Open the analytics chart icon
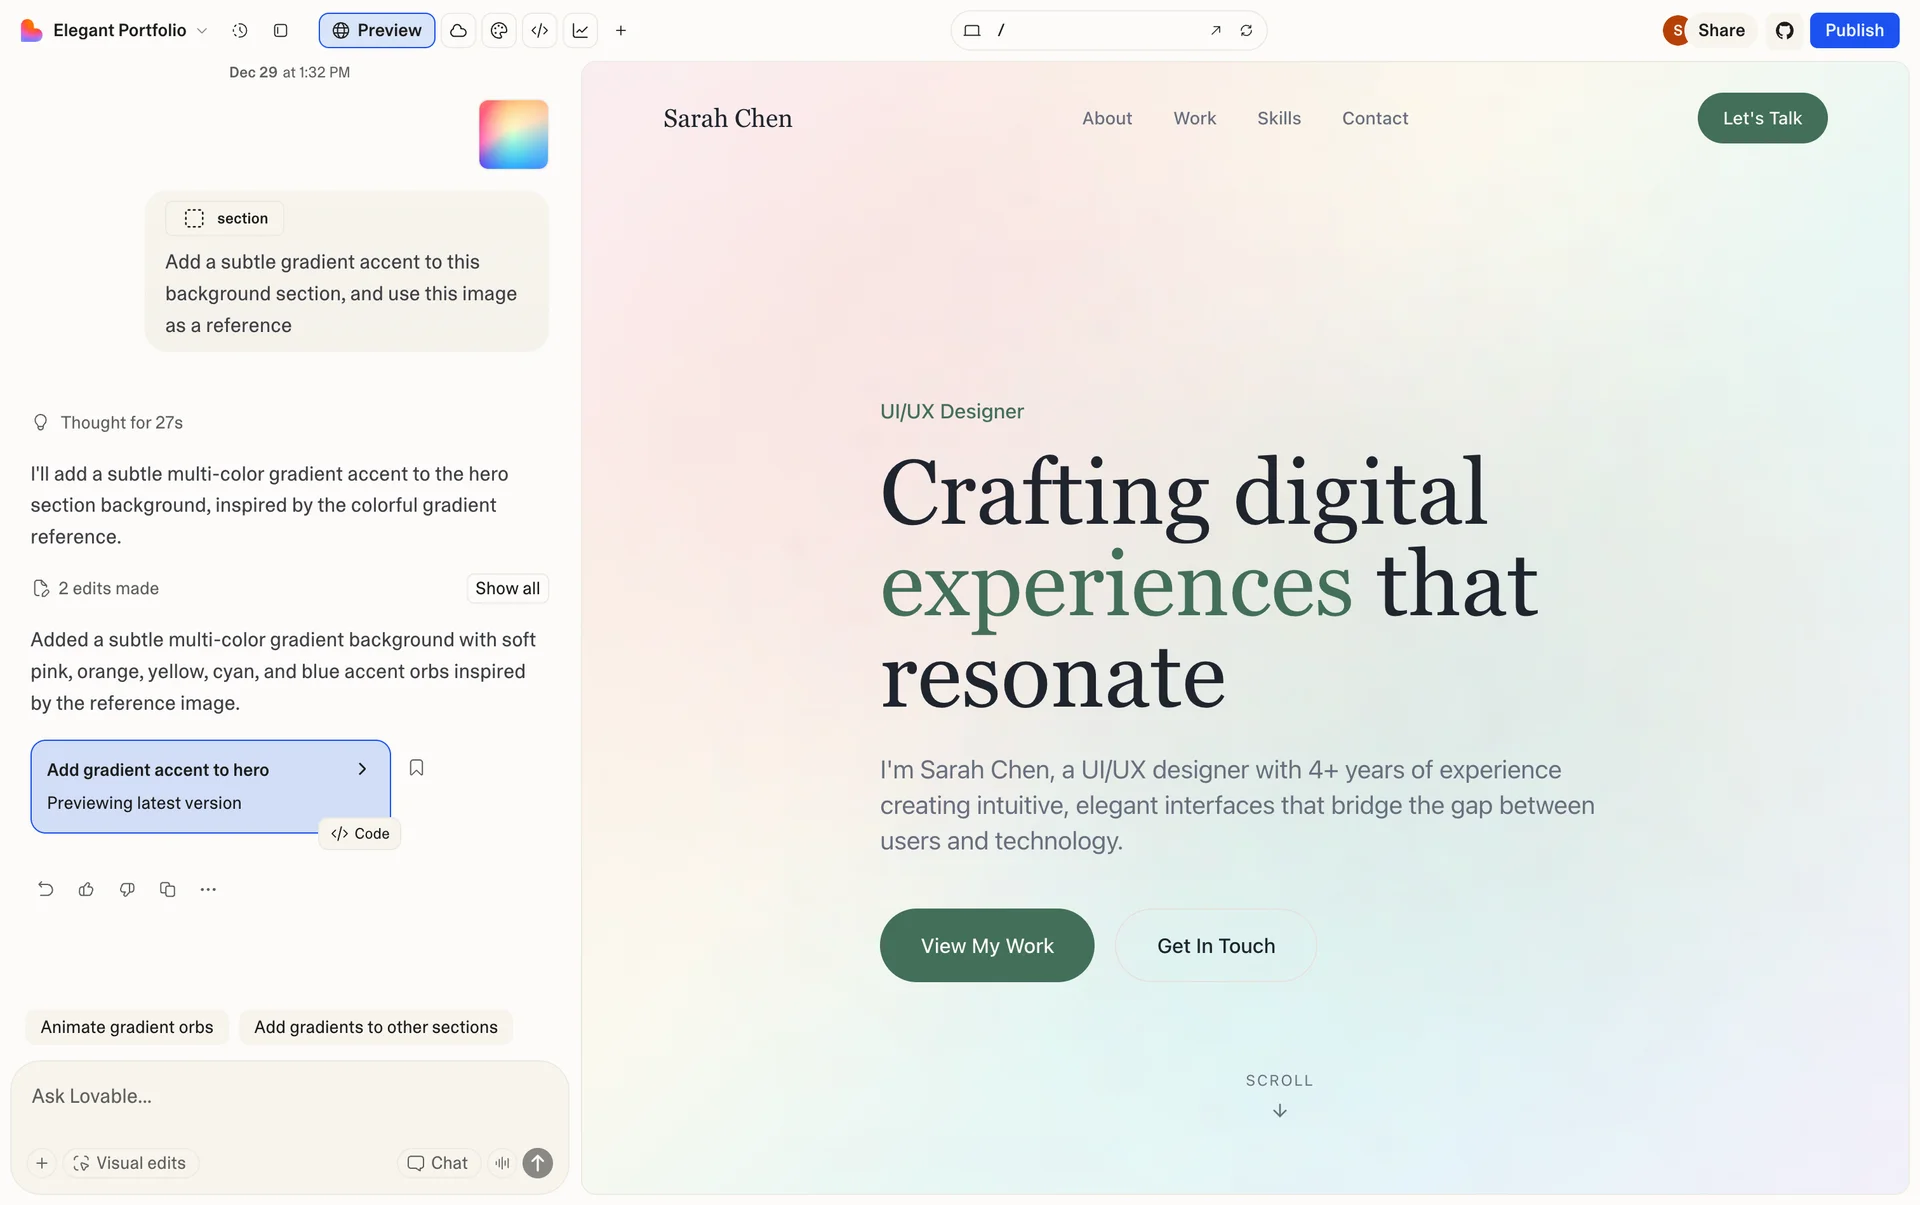Image resolution: width=1920 pixels, height=1205 pixels. coord(580,31)
